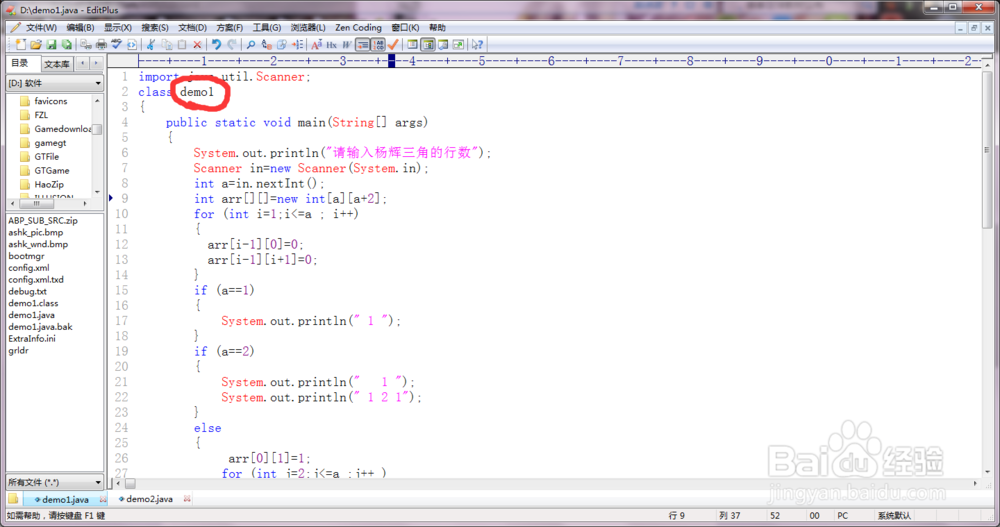Click the Copy icon in toolbar

tap(166, 44)
